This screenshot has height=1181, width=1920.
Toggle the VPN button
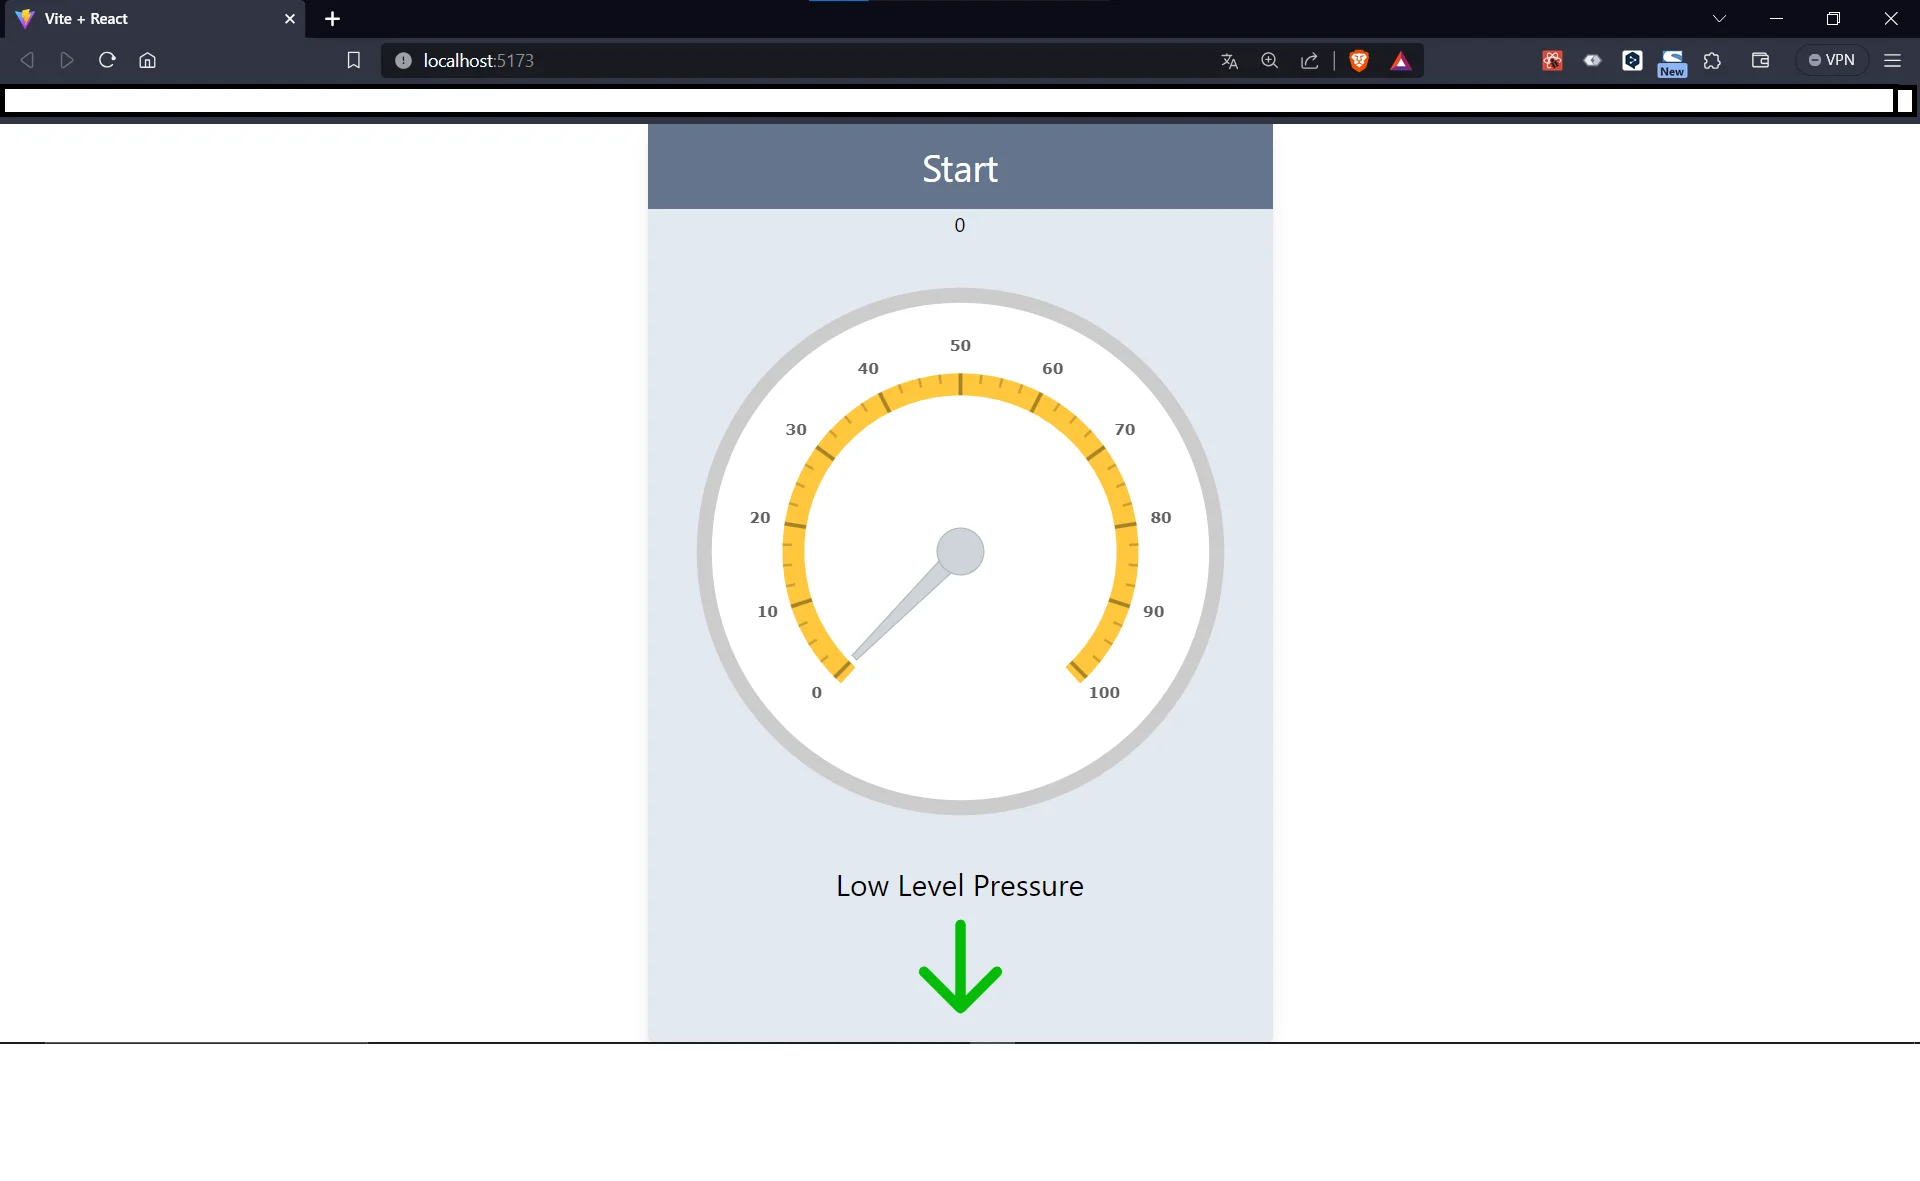(x=1831, y=60)
